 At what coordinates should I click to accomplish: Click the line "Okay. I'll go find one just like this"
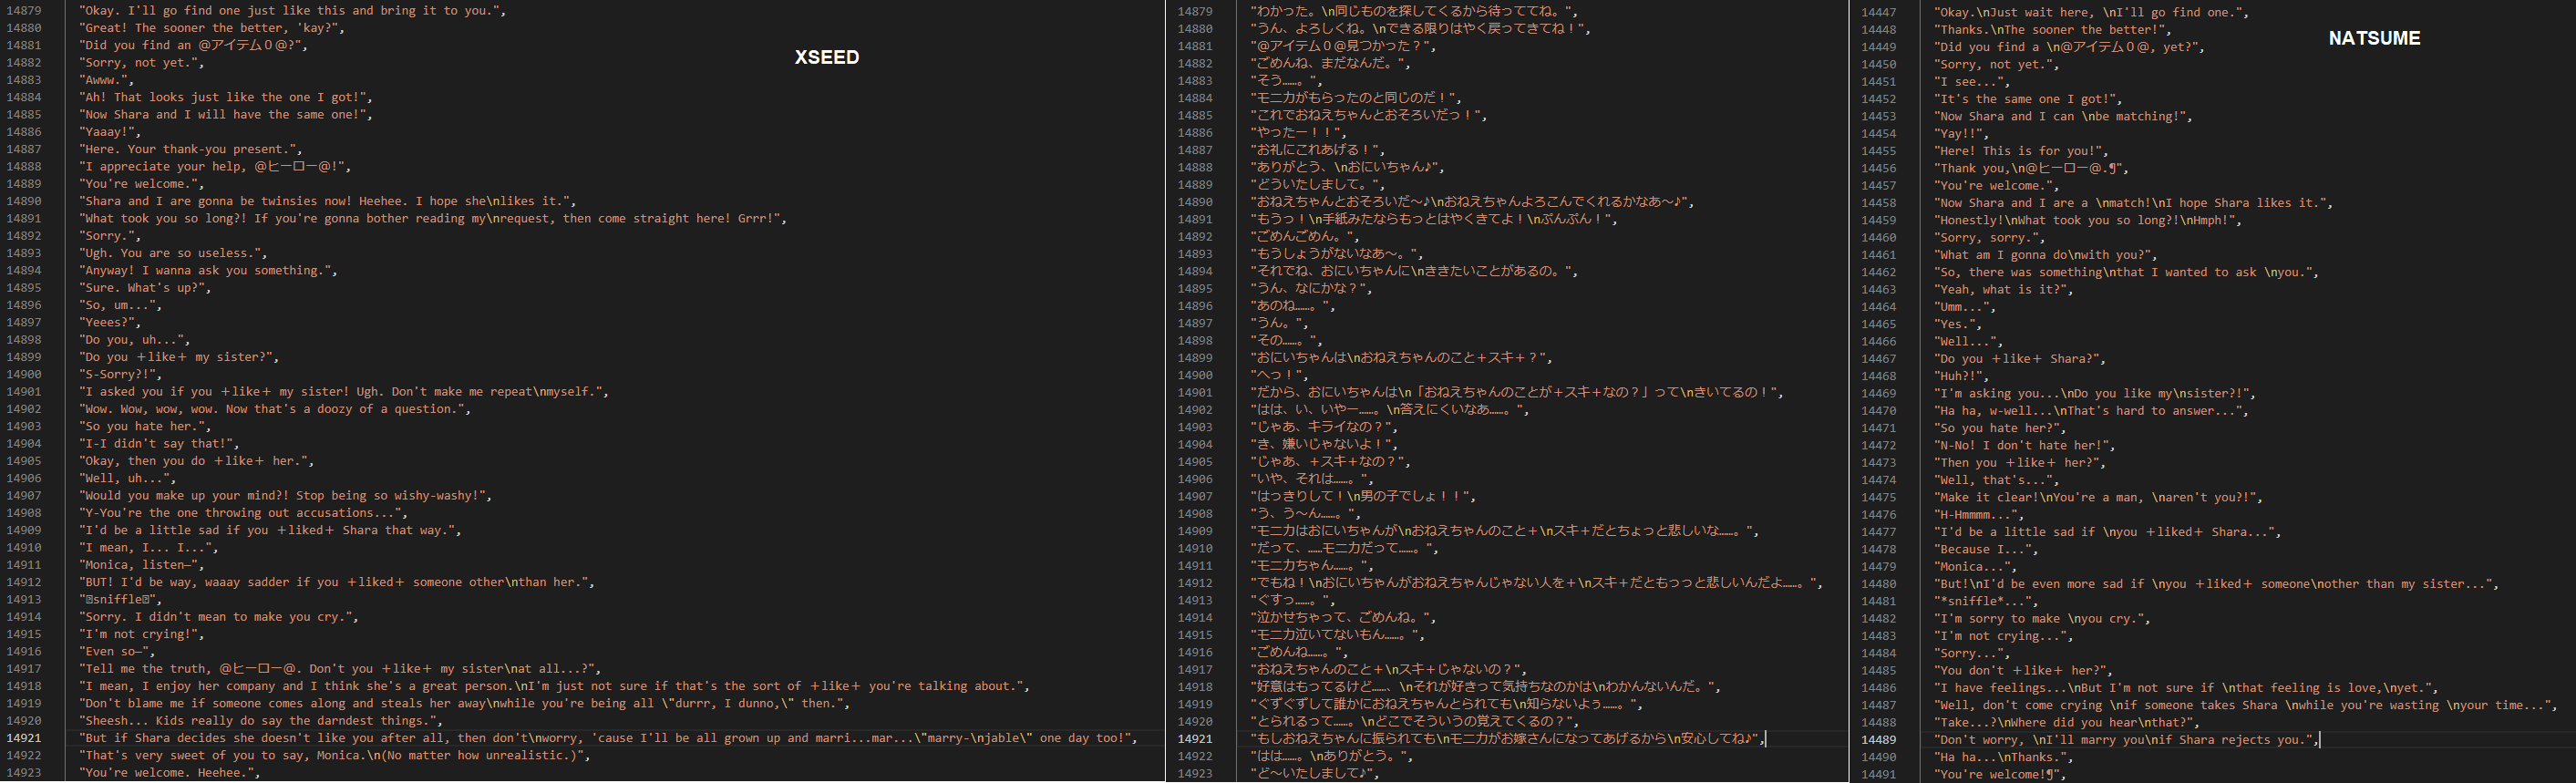click(x=292, y=11)
